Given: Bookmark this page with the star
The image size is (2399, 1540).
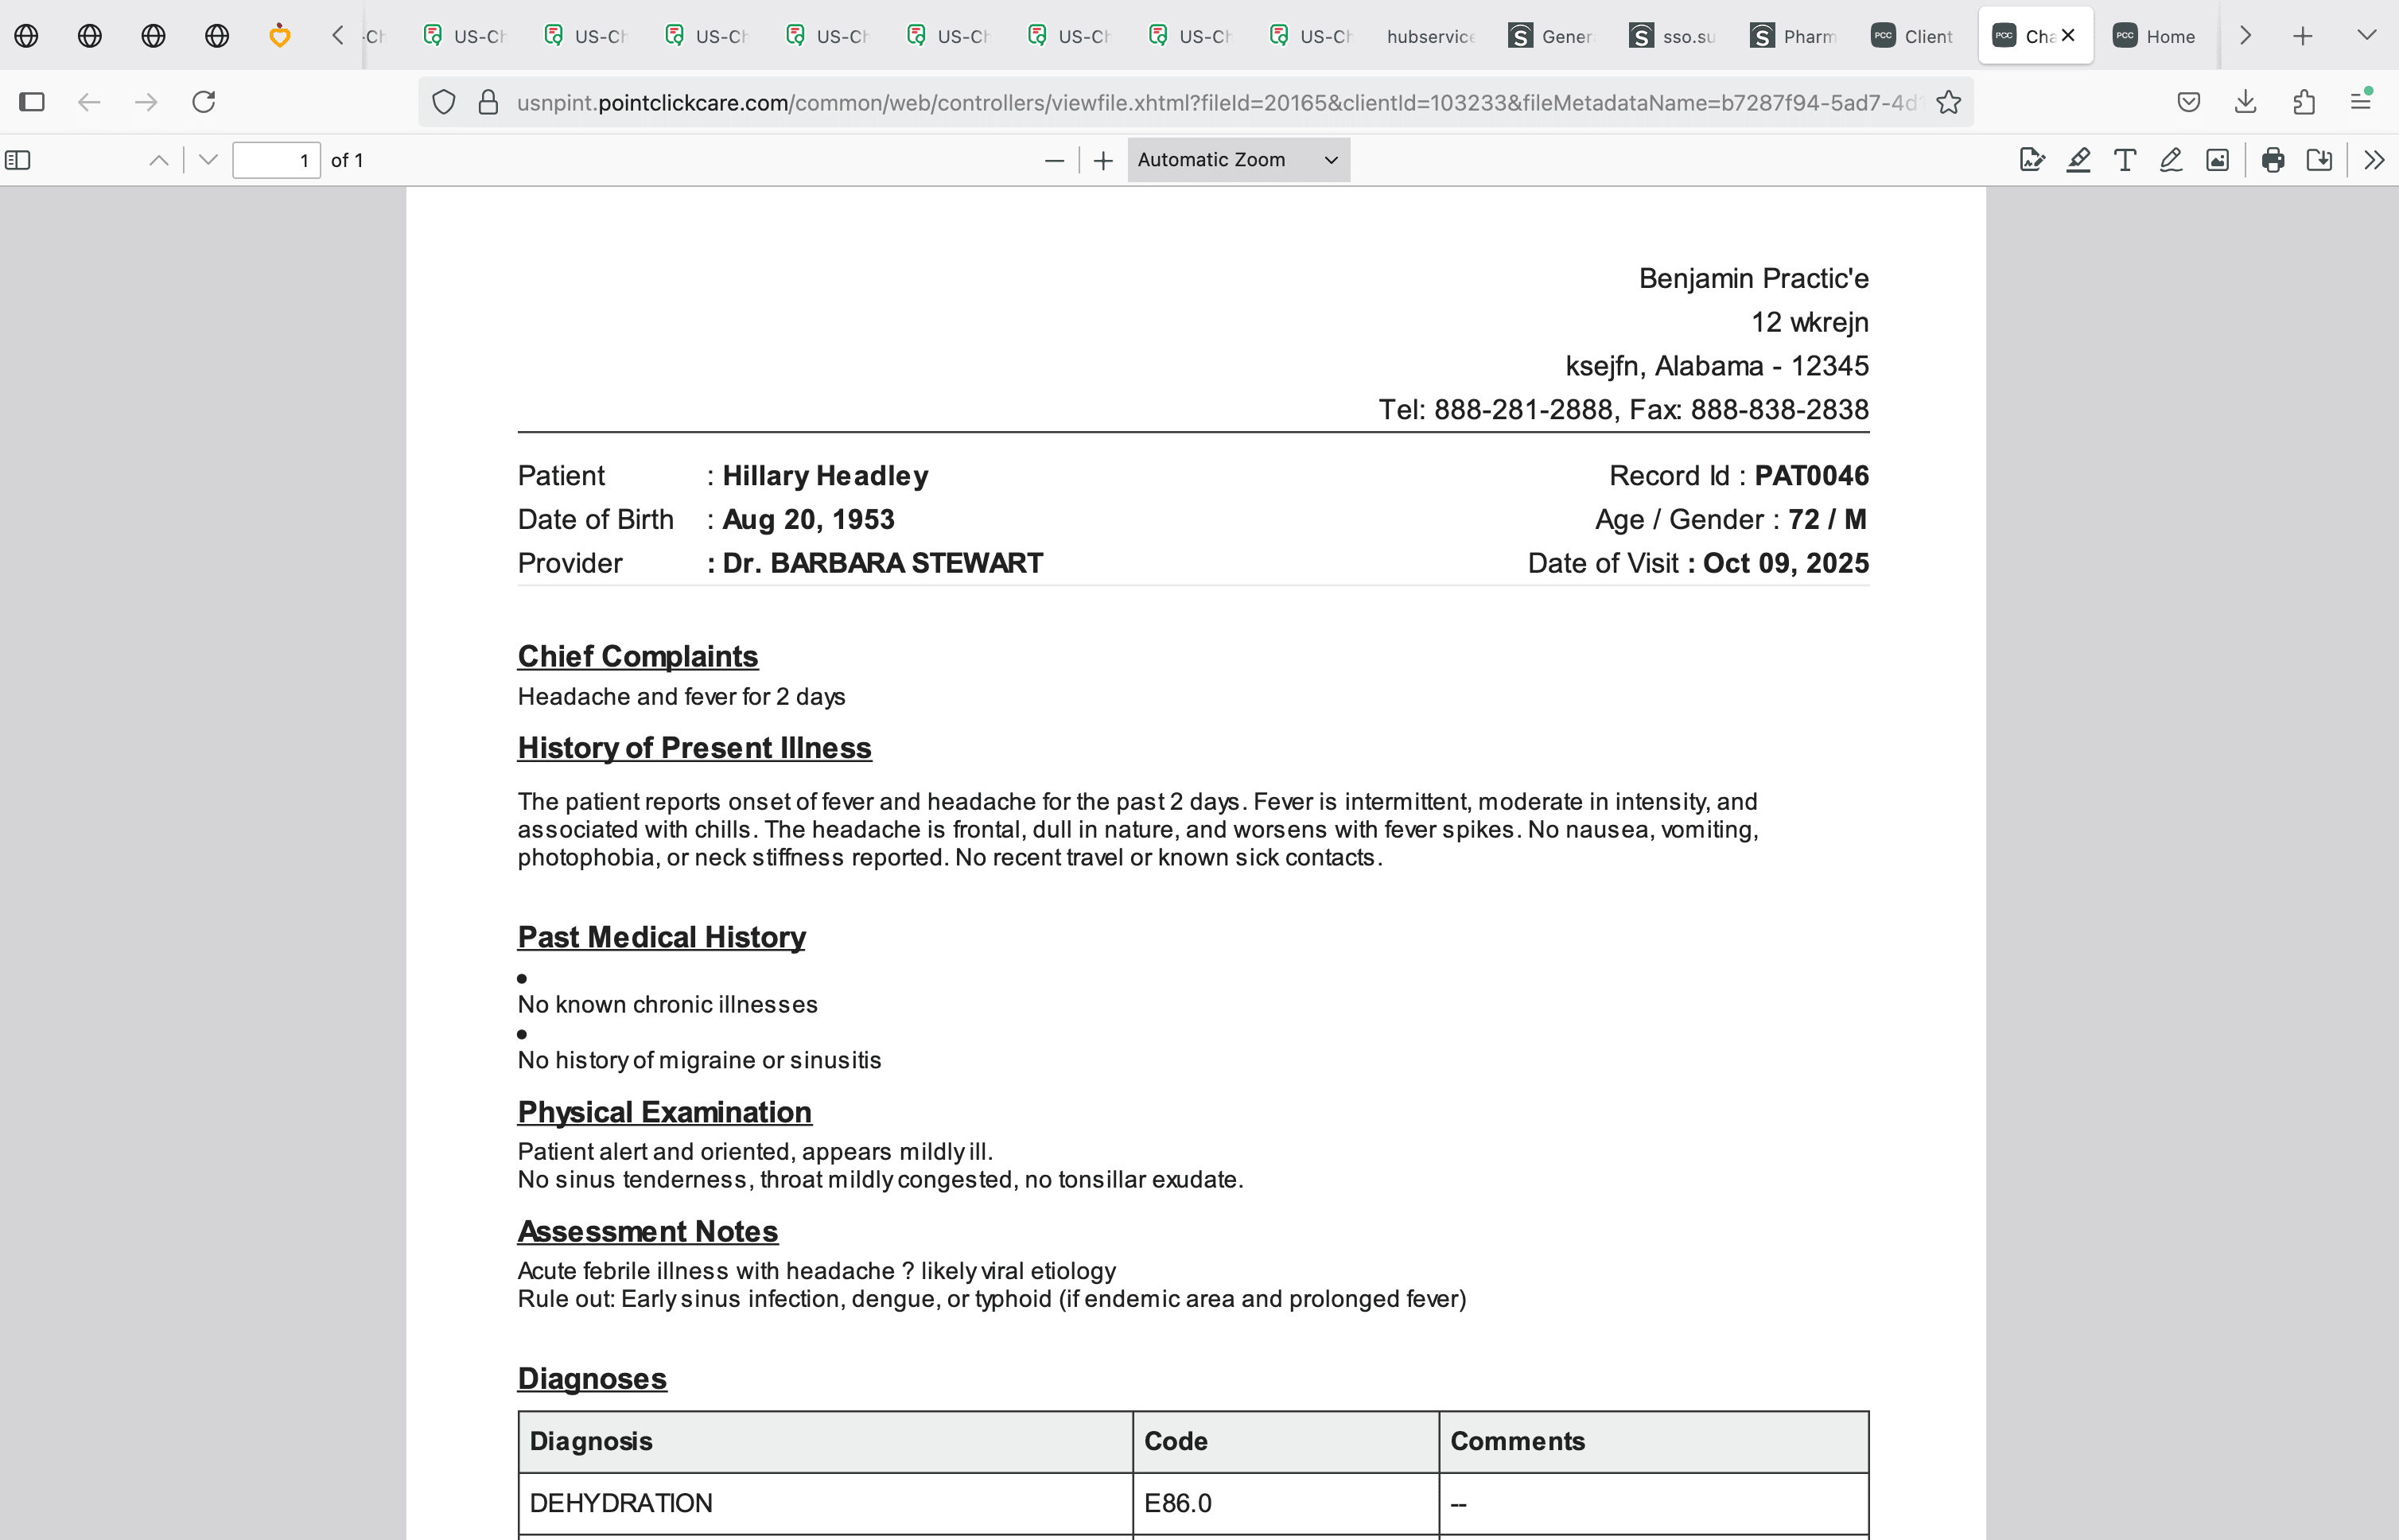Looking at the screenshot, I should 1947,101.
